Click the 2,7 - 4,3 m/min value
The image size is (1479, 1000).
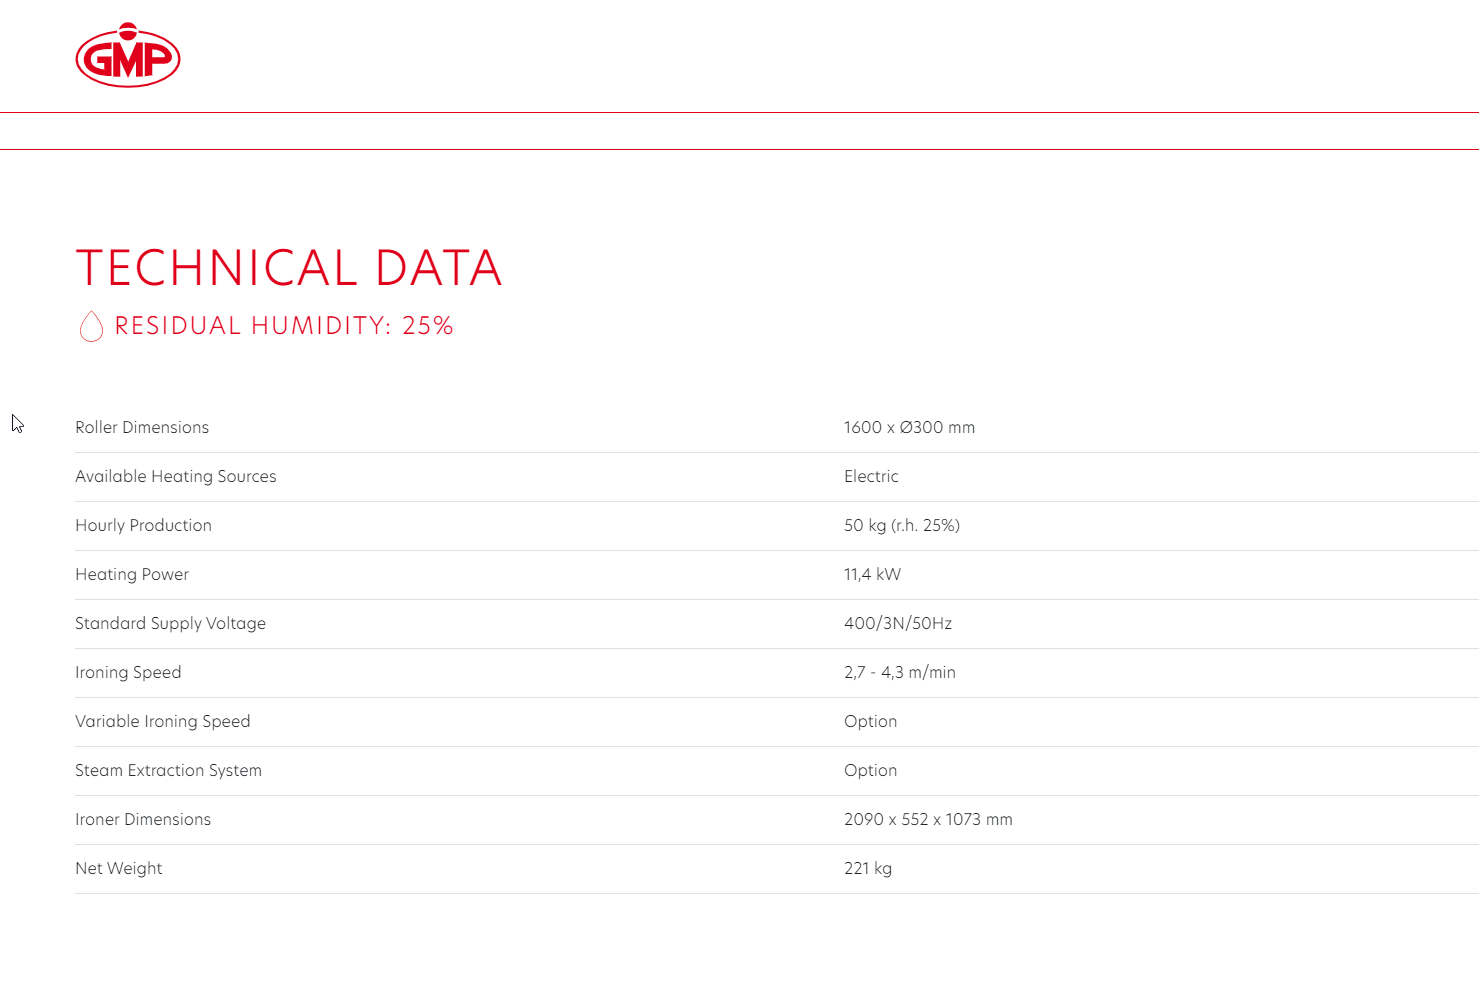pyautogui.click(x=900, y=672)
